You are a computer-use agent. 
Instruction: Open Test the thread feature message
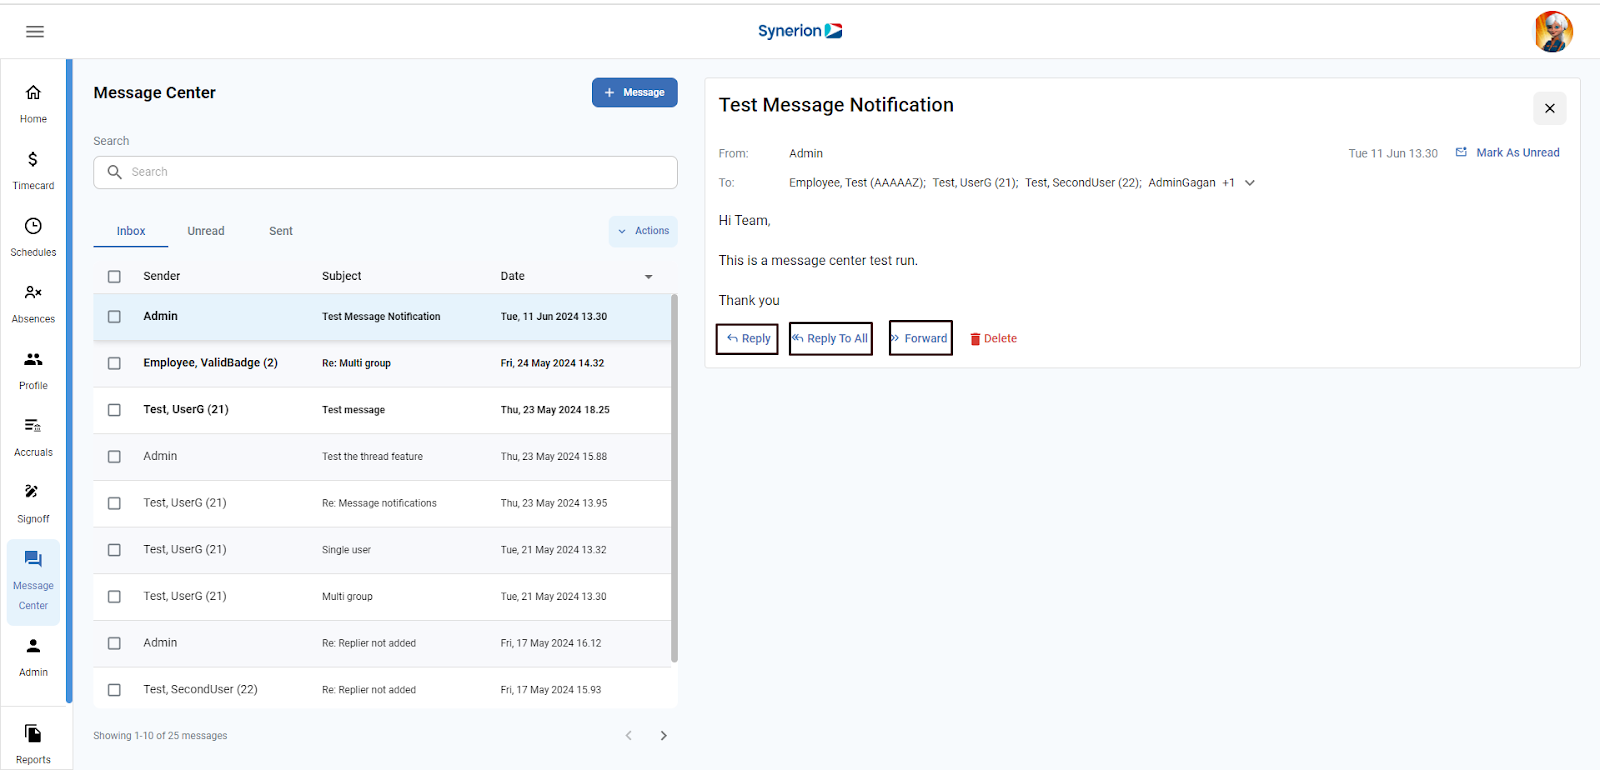tap(382, 456)
